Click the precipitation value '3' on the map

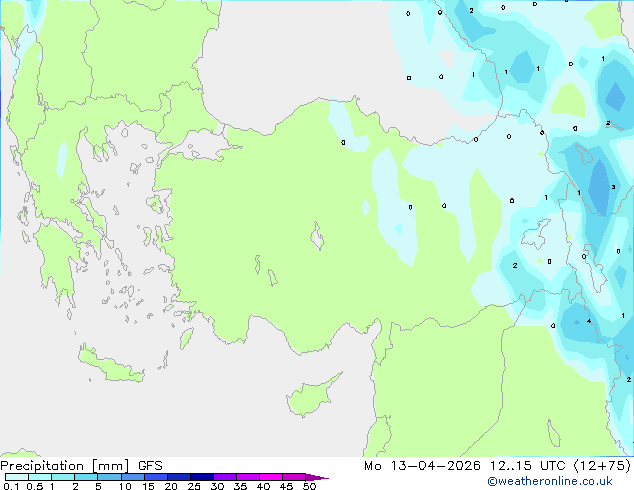pos(613,187)
